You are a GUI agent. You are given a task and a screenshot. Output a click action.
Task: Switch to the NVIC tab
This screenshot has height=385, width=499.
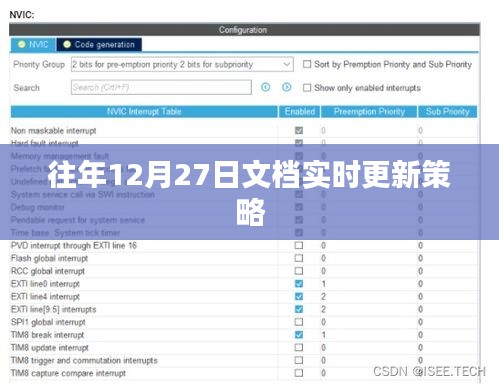click(33, 44)
